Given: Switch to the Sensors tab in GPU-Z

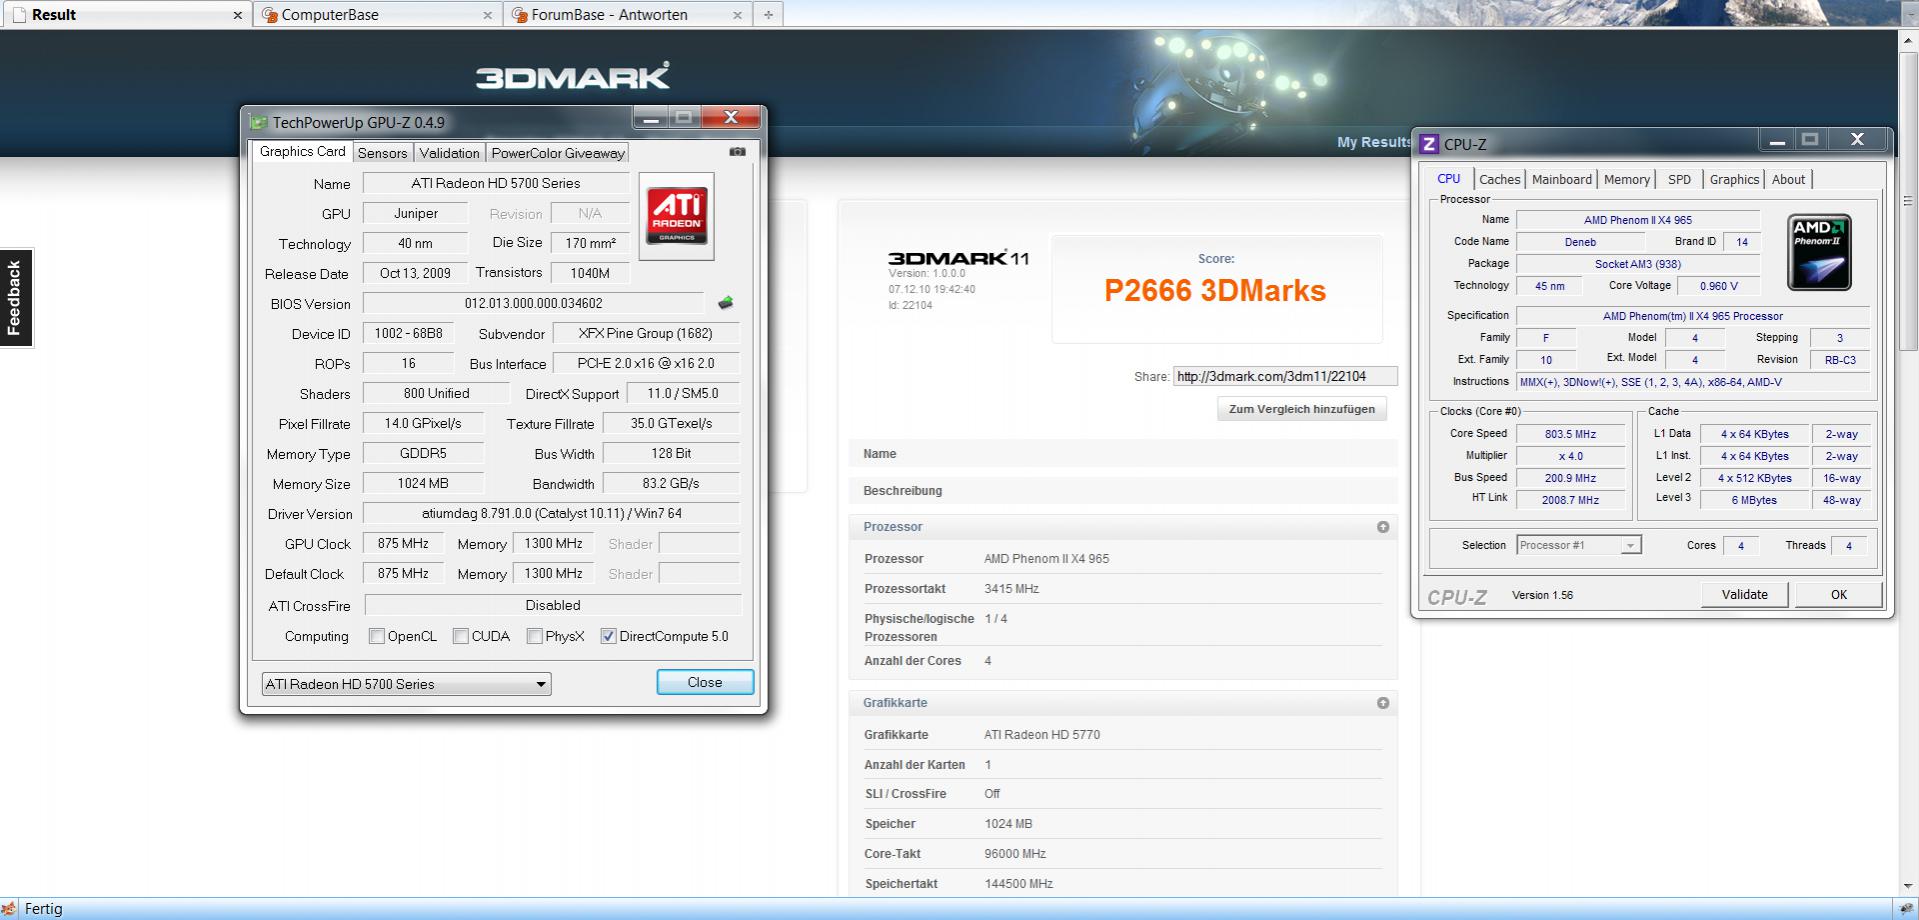Looking at the screenshot, I should pyautogui.click(x=382, y=153).
